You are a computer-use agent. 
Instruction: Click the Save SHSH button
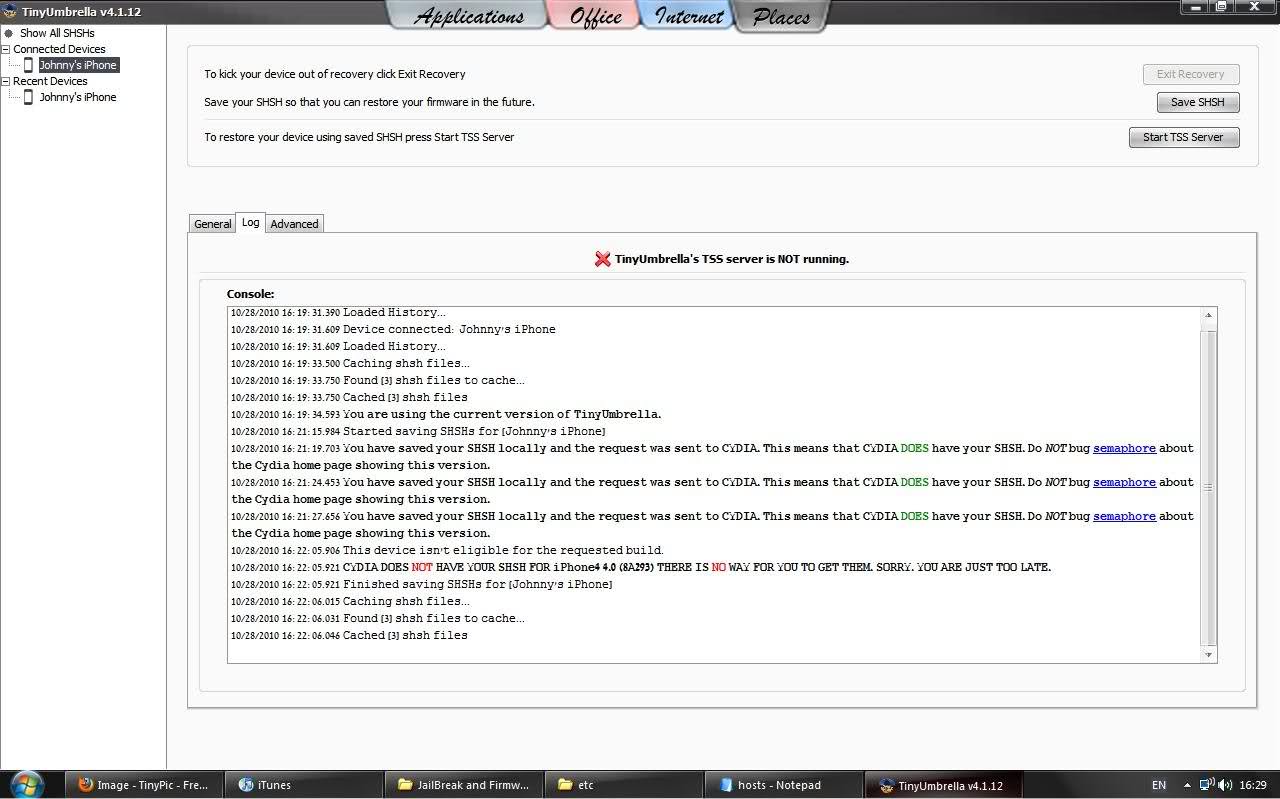(1198, 102)
